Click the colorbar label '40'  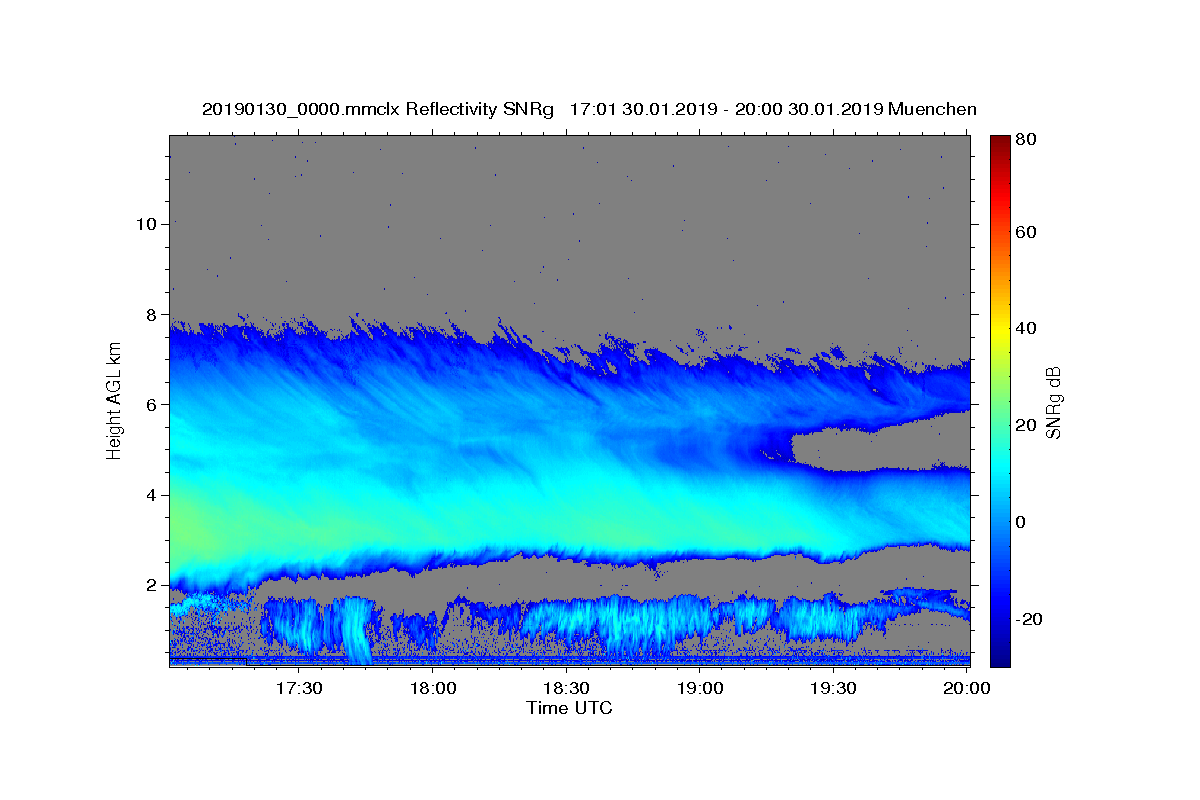[x=1028, y=328]
